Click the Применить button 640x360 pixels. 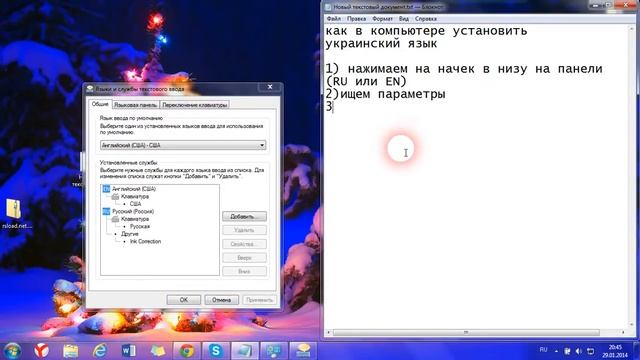click(259, 300)
